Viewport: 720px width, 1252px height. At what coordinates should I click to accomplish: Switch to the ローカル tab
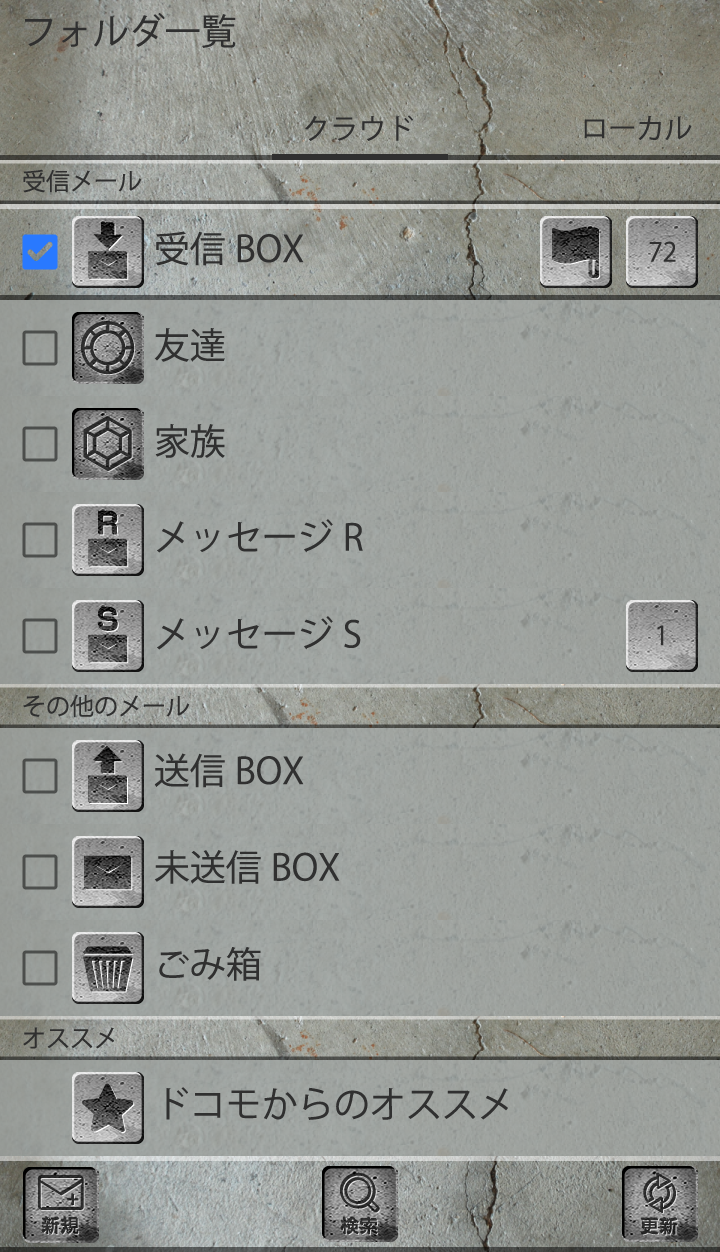point(636,129)
